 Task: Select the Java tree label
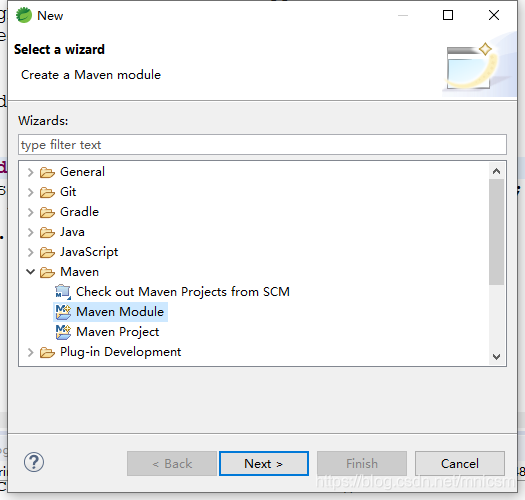[x=72, y=232]
